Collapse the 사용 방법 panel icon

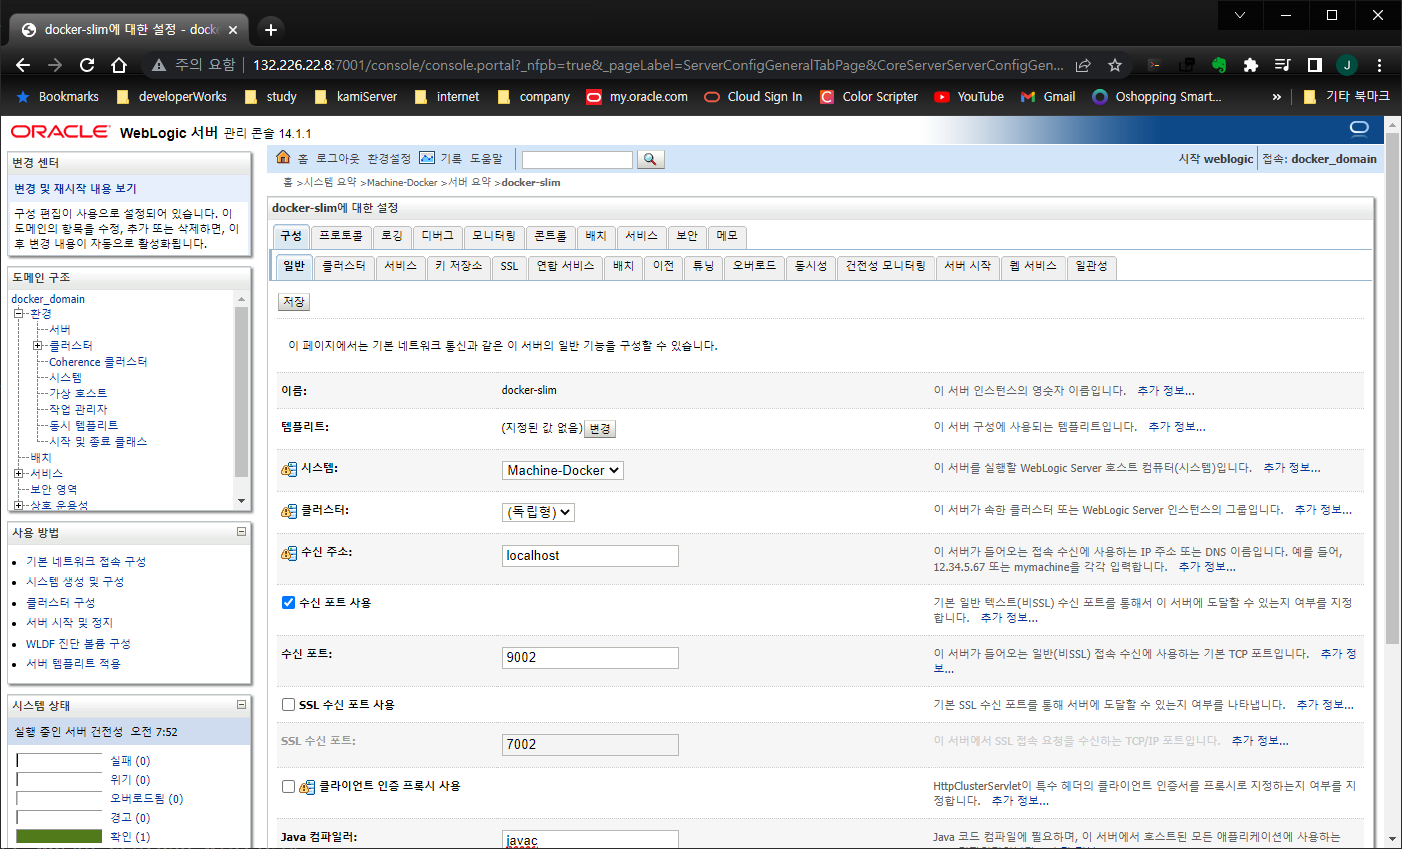(241, 532)
